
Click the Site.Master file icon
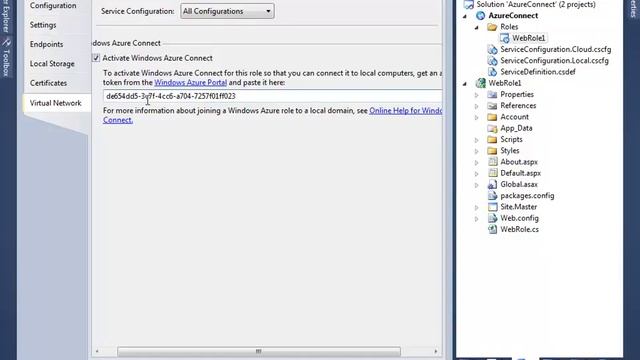click(x=492, y=207)
